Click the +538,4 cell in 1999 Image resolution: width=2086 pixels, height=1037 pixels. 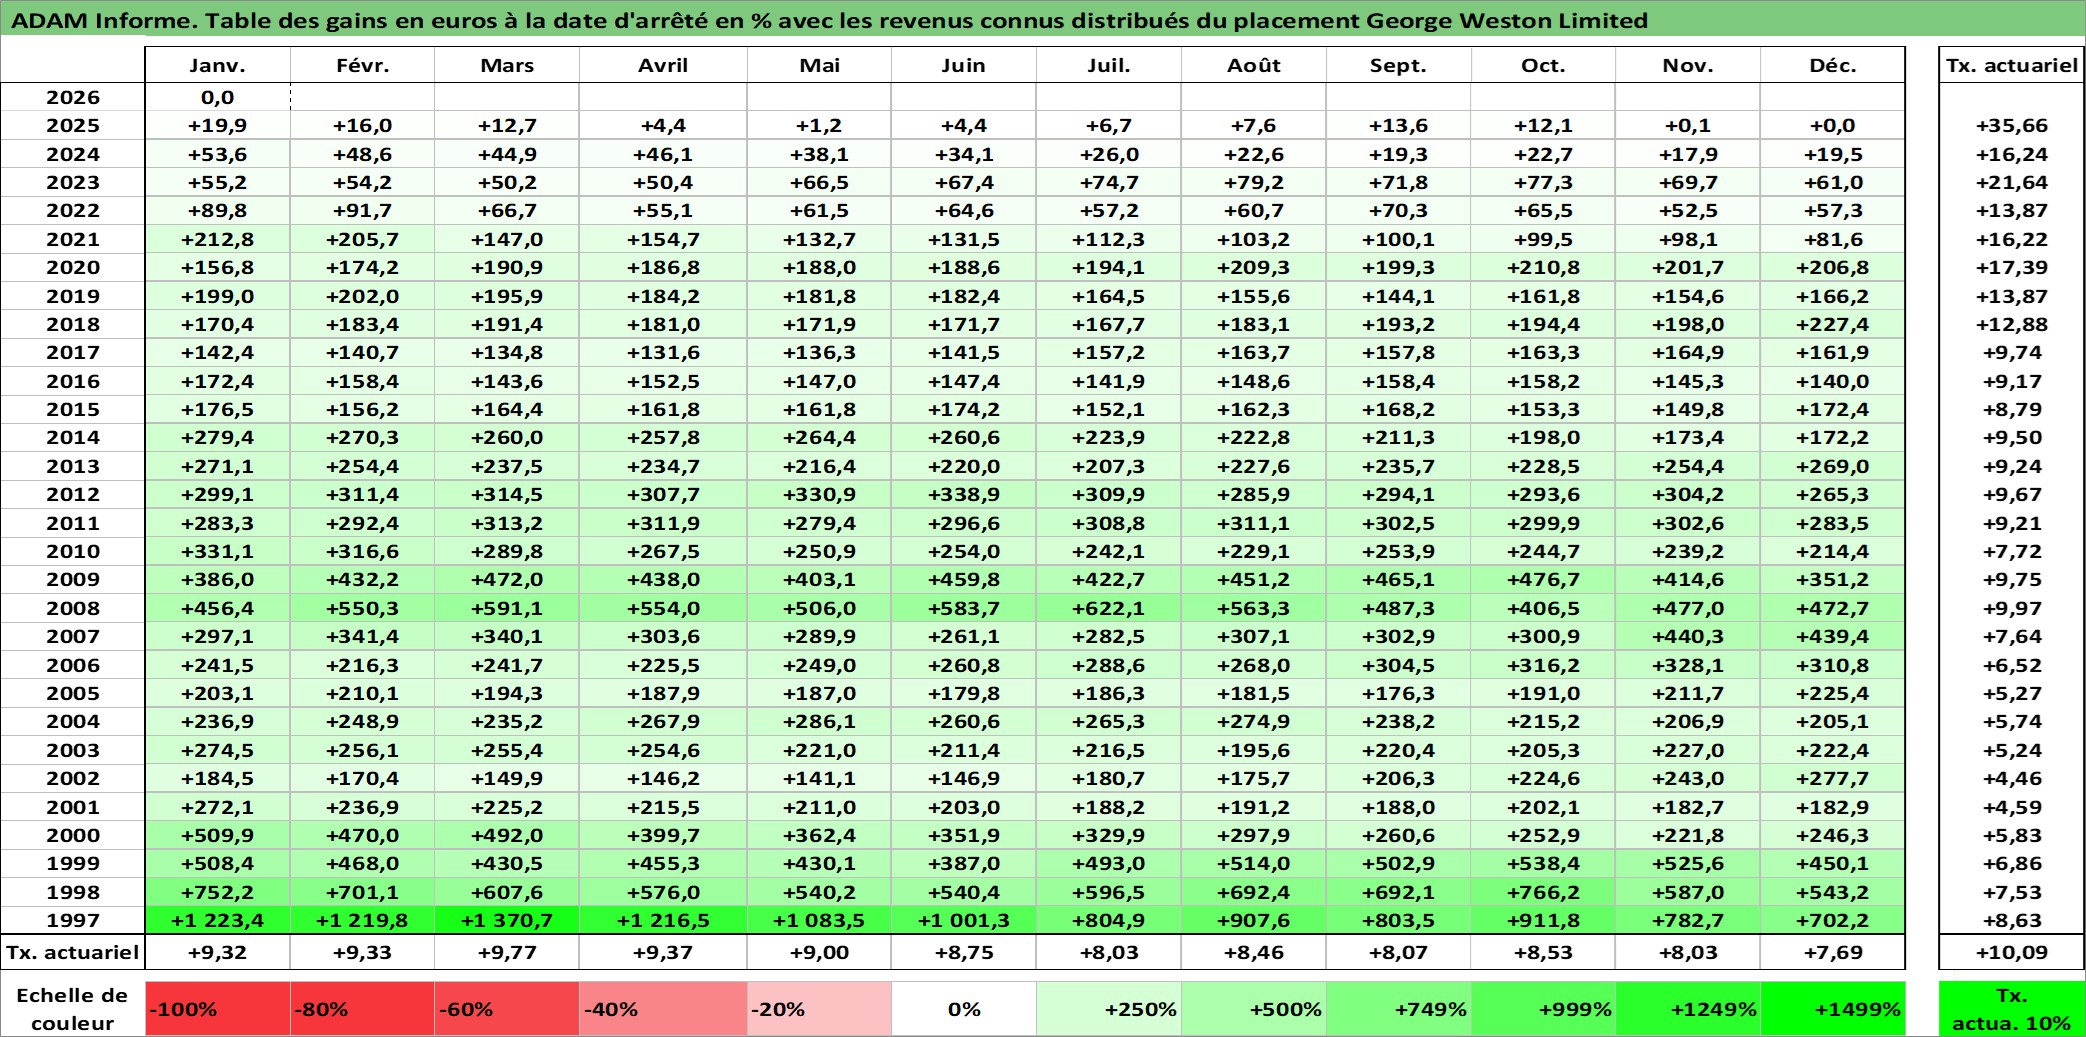tap(1543, 863)
